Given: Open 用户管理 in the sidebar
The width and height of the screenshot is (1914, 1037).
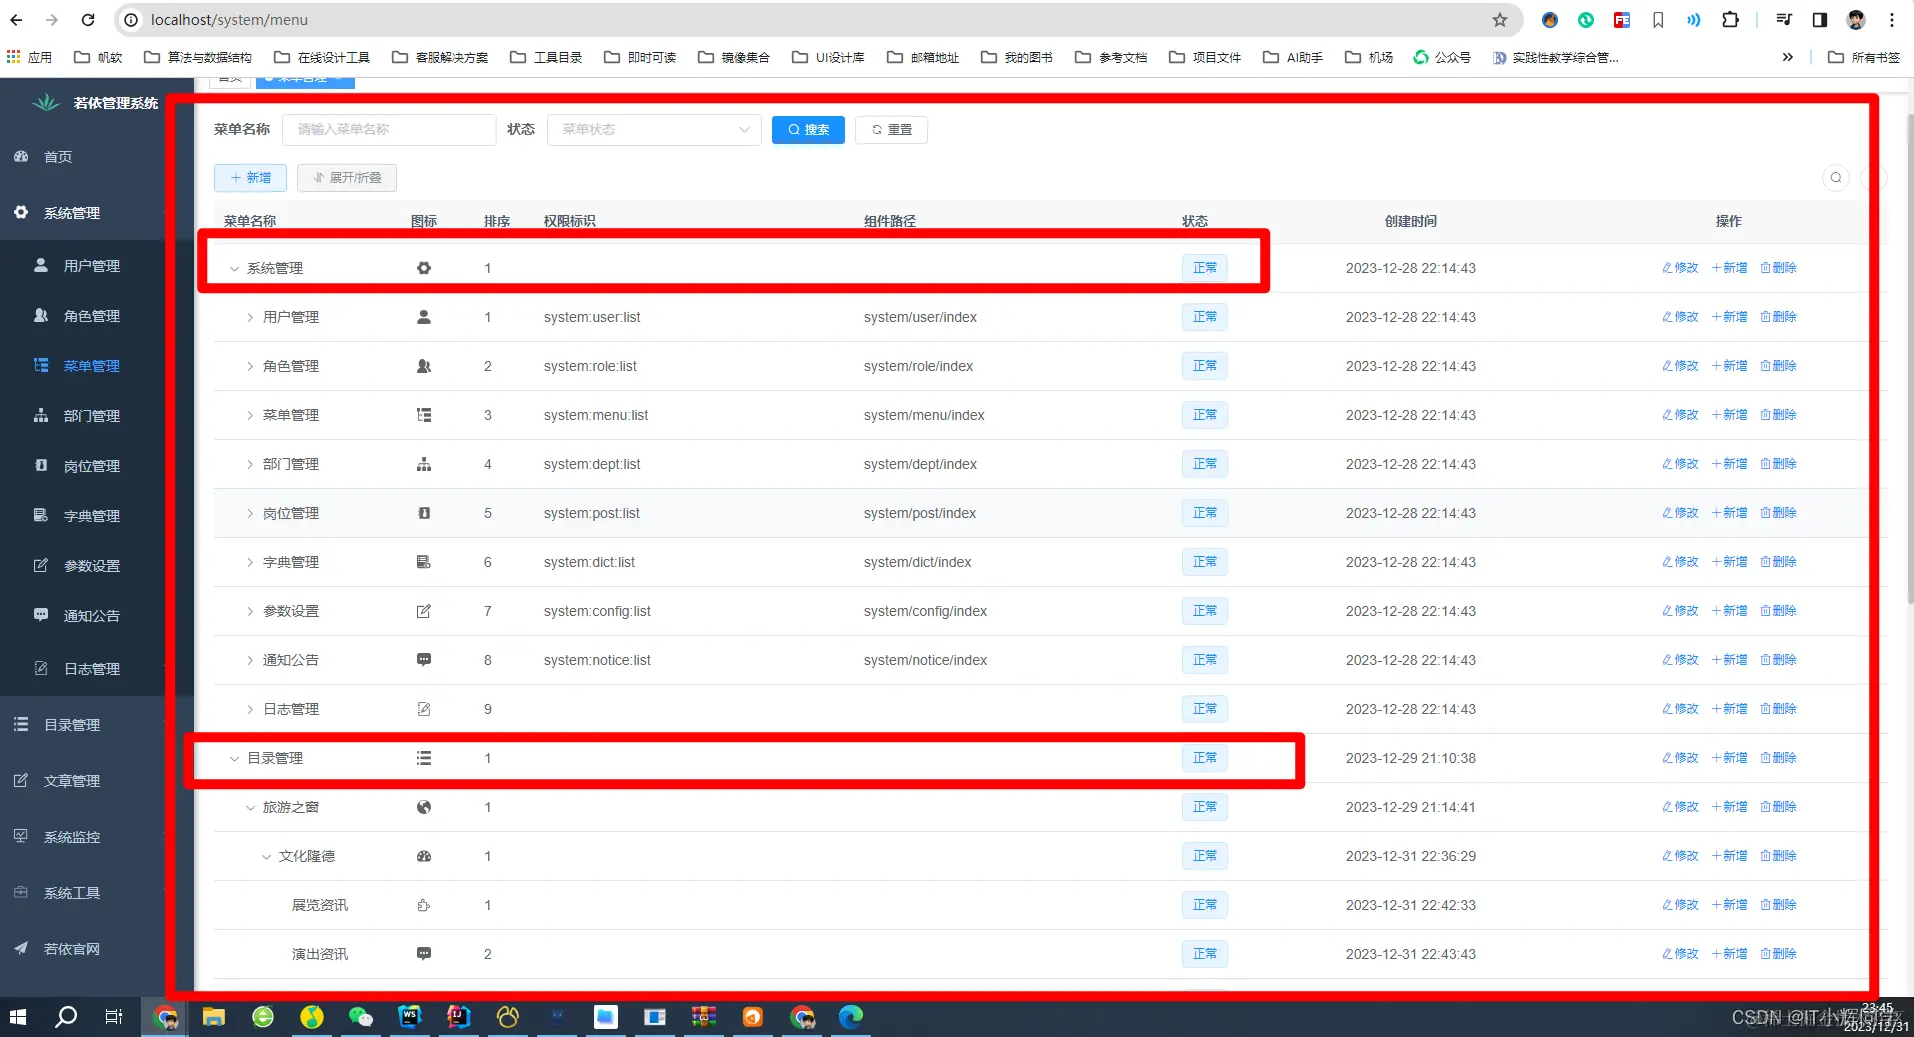Looking at the screenshot, I should 91,266.
